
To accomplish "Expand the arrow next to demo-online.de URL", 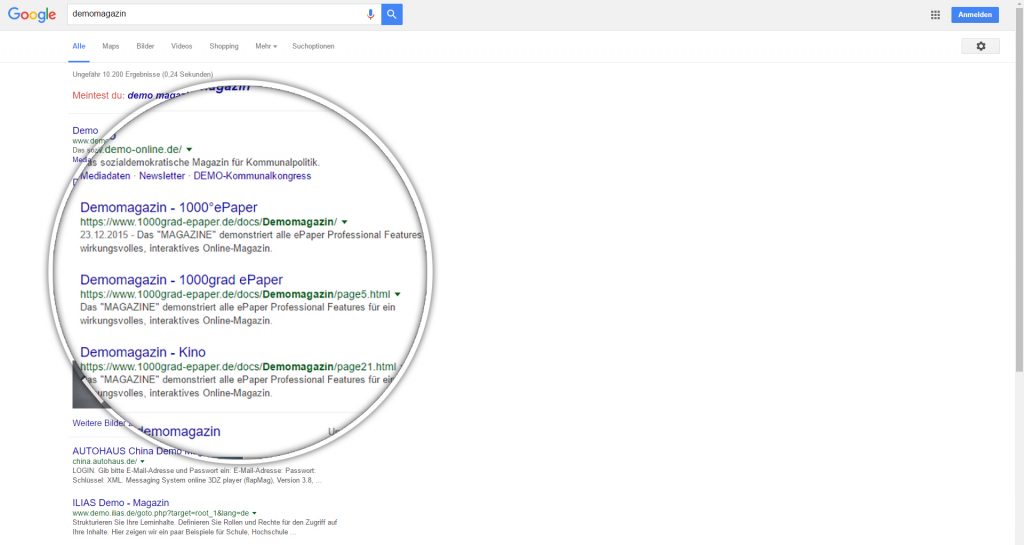I will click(189, 149).
